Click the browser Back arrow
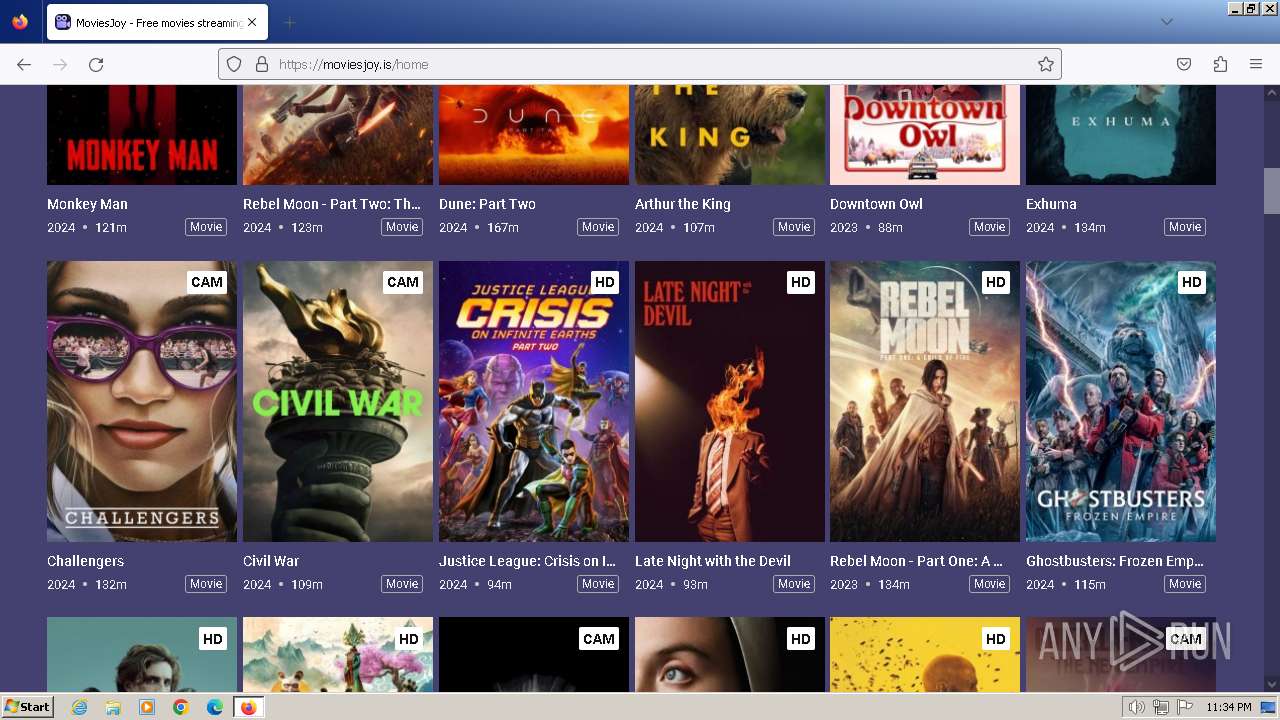The image size is (1280, 720). click(24, 64)
